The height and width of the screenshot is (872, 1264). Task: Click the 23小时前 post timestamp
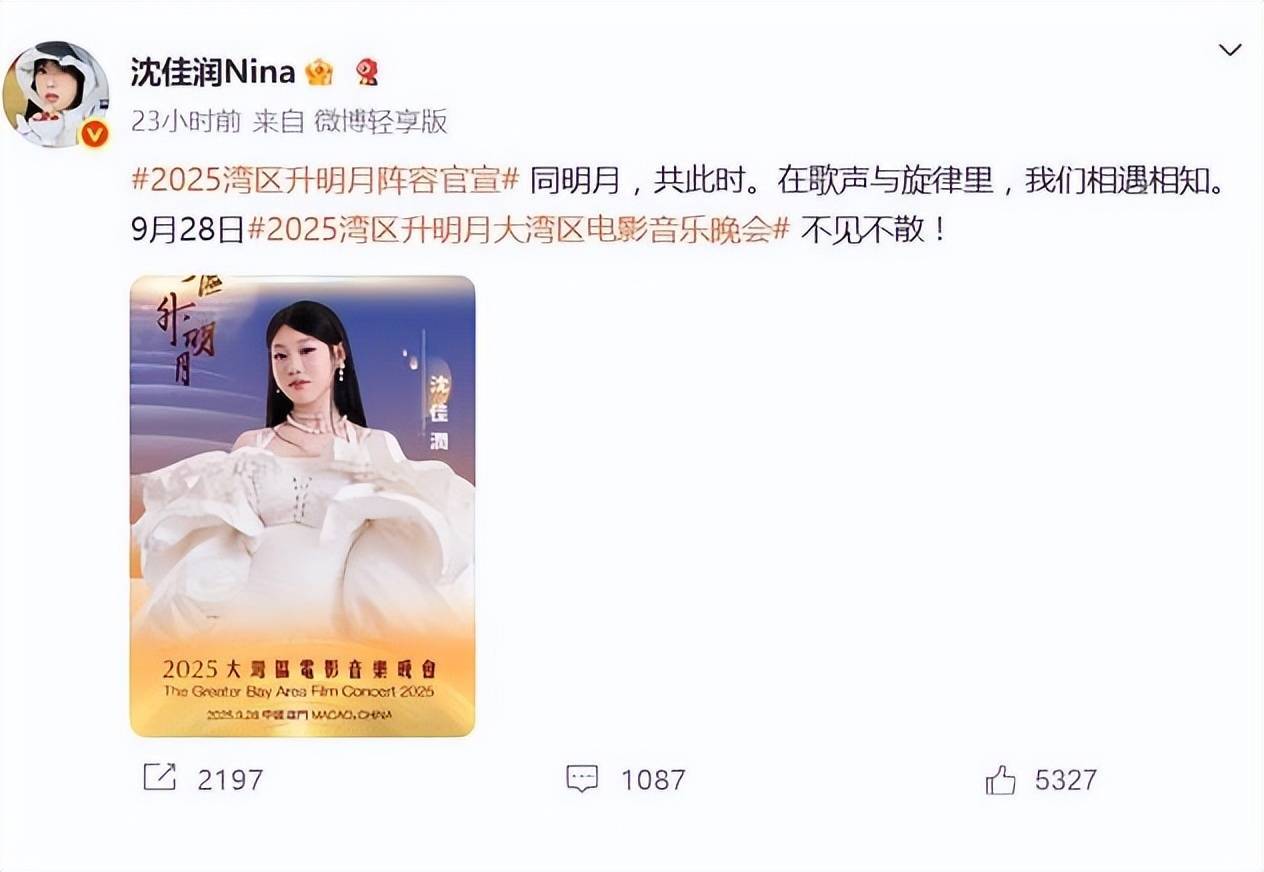(186, 122)
